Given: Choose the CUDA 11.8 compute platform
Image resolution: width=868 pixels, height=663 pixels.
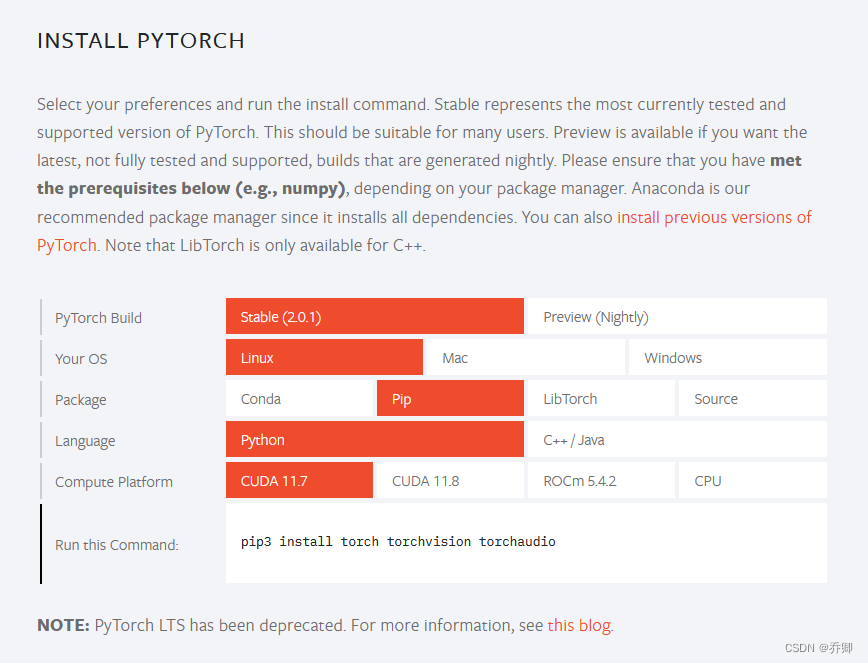Looking at the screenshot, I should tap(450, 480).
